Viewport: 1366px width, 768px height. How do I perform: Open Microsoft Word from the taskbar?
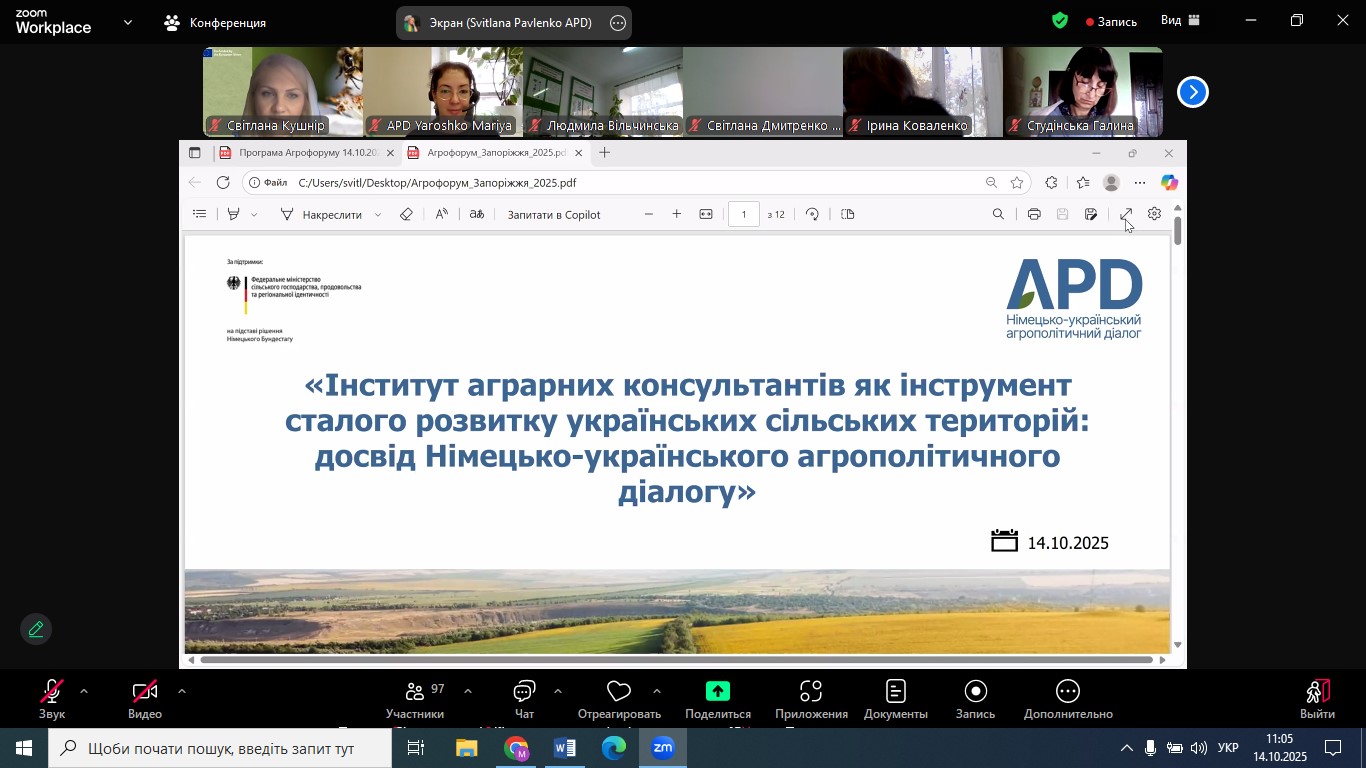tap(565, 748)
